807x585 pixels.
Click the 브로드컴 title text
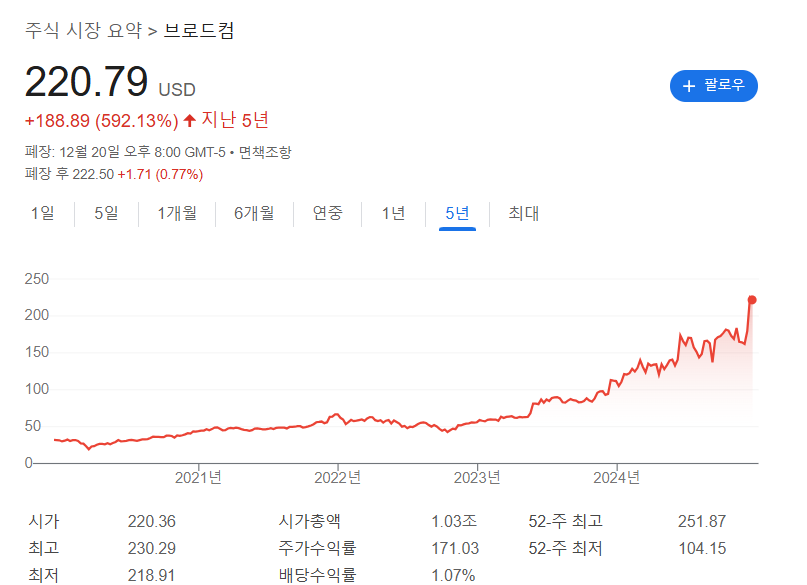[199, 30]
